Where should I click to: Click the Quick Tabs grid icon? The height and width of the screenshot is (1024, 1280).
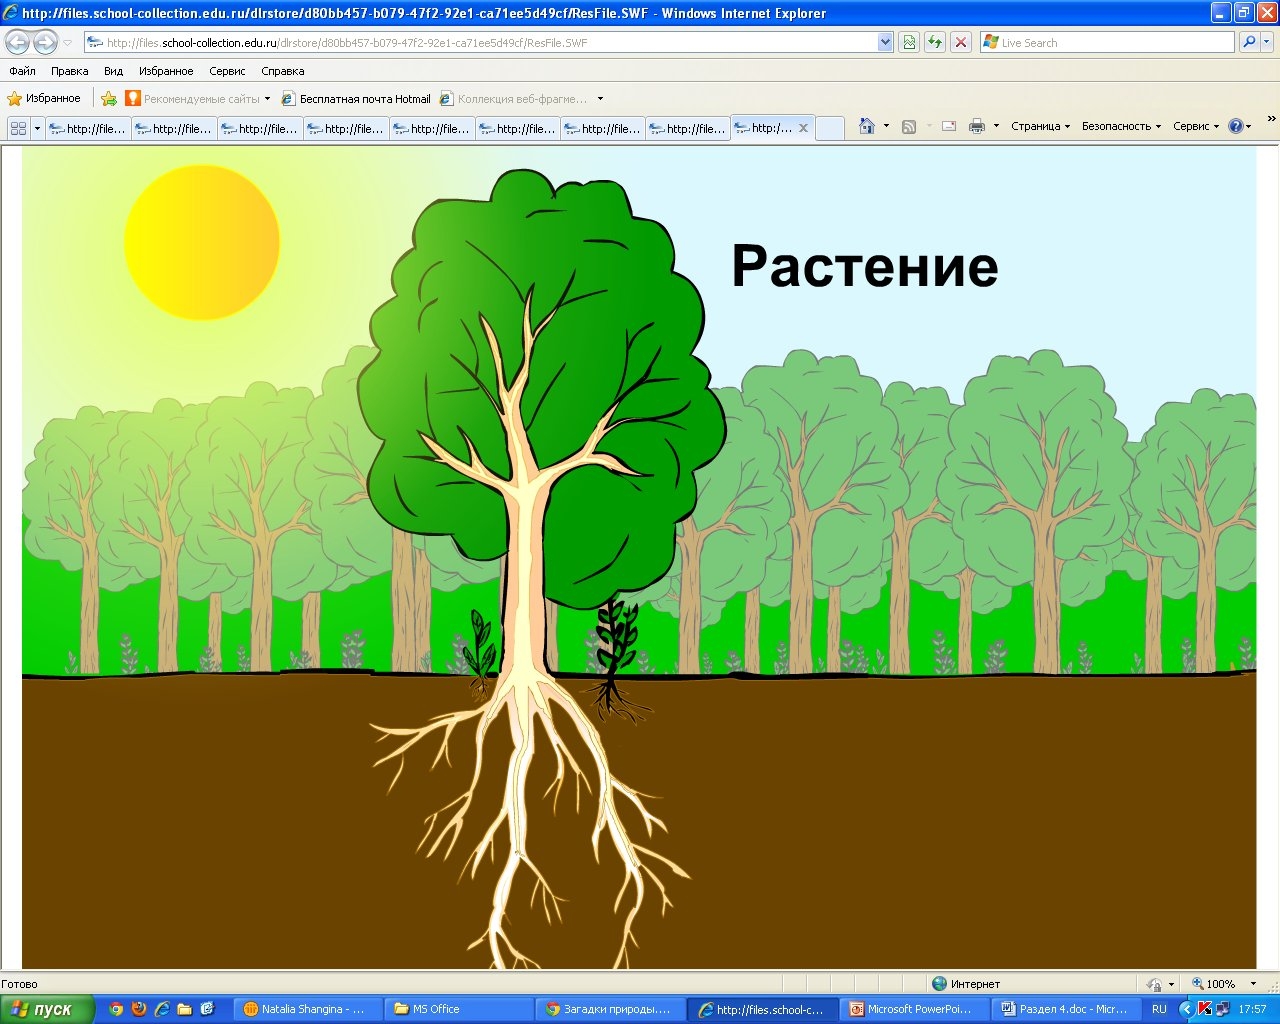[18, 128]
